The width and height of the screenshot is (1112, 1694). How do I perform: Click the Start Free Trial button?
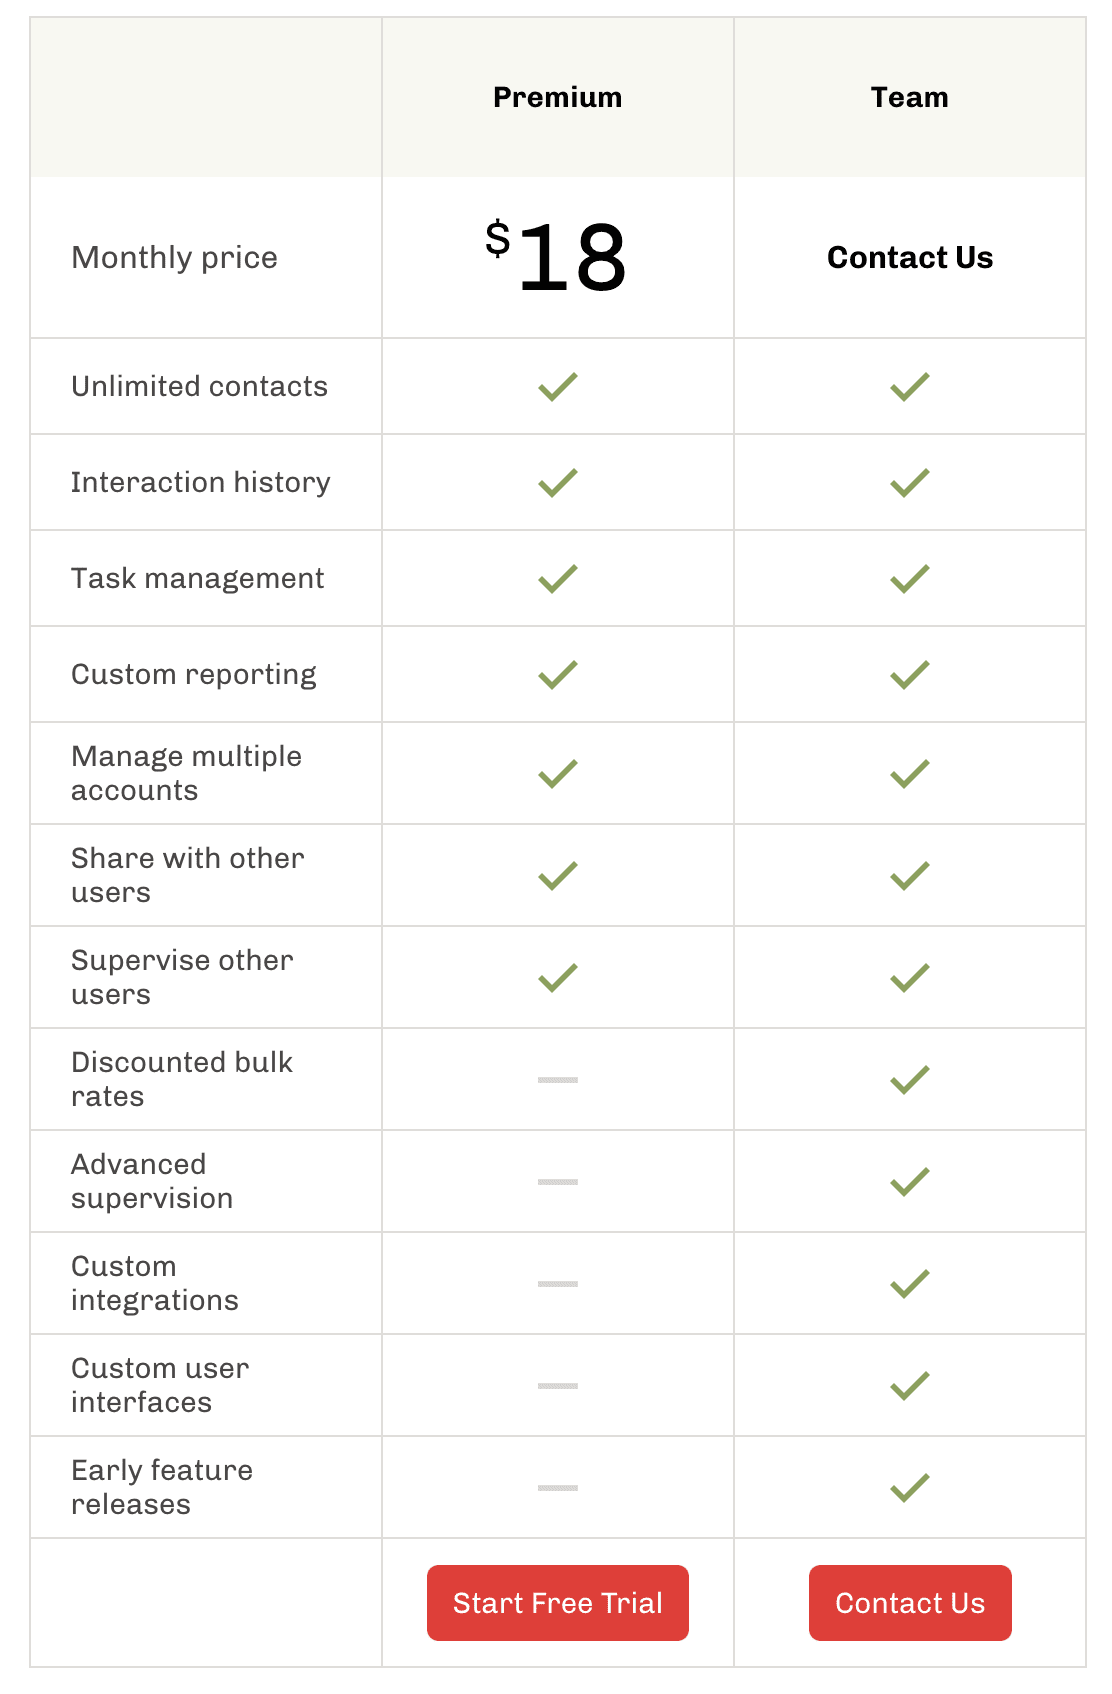(557, 1603)
